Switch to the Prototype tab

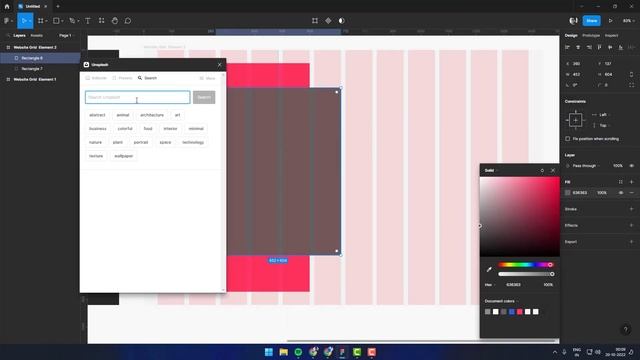pyautogui.click(x=591, y=36)
